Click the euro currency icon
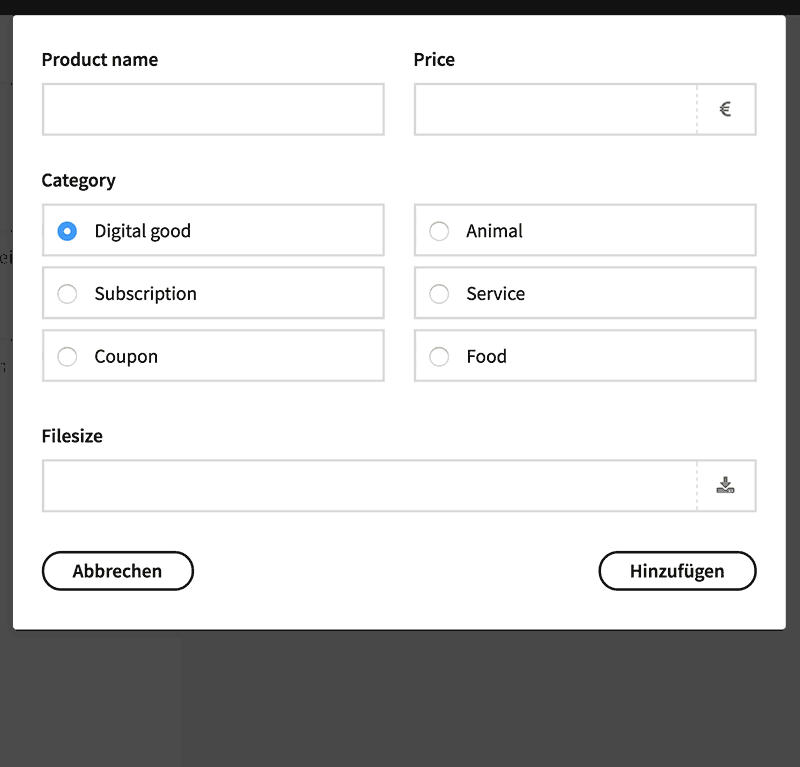The image size is (800, 767). pyautogui.click(x=726, y=109)
